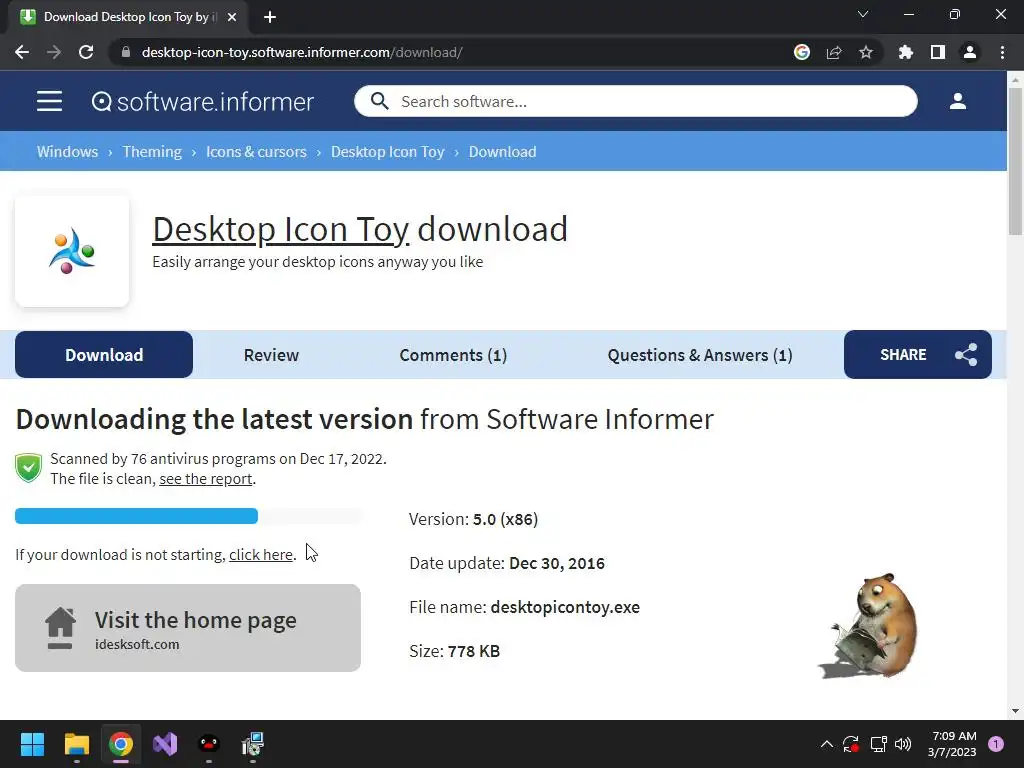Close the Download Desktop Icon Toy tab
Image resolution: width=1024 pixels, height=768 pixels.
coord(232,17)
